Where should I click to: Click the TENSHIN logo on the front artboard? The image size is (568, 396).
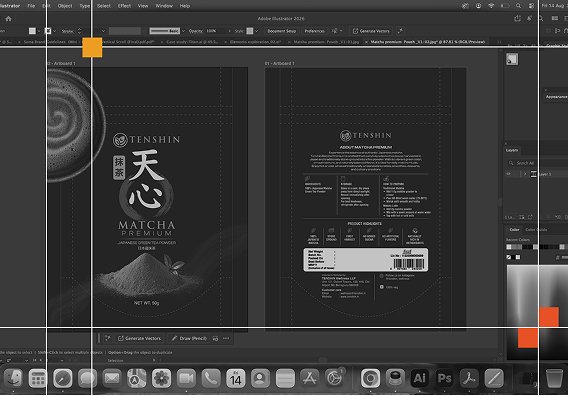coord(146,140)
